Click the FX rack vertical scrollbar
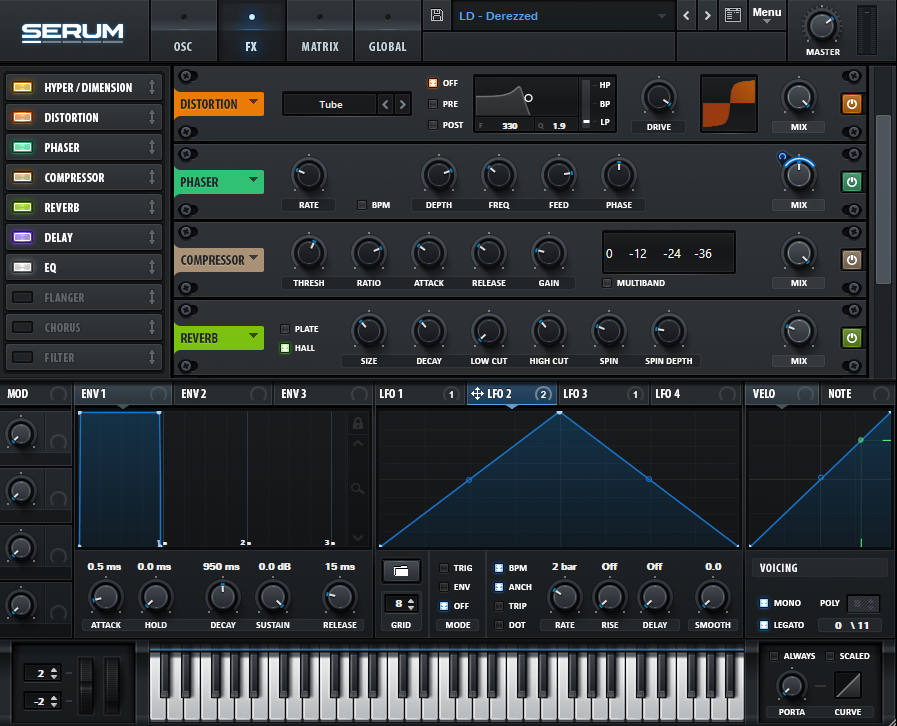Image resolution: width=897 pixels, height=726 pixels. click(883, 199)
